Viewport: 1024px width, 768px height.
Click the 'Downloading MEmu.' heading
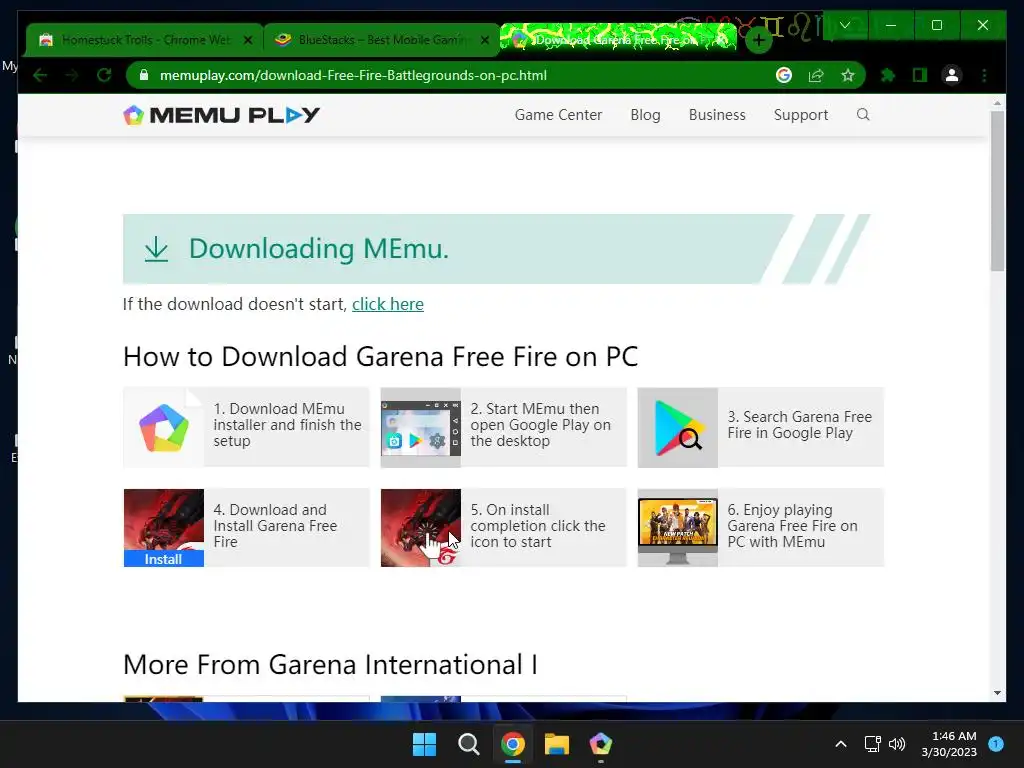pos(319,249)
